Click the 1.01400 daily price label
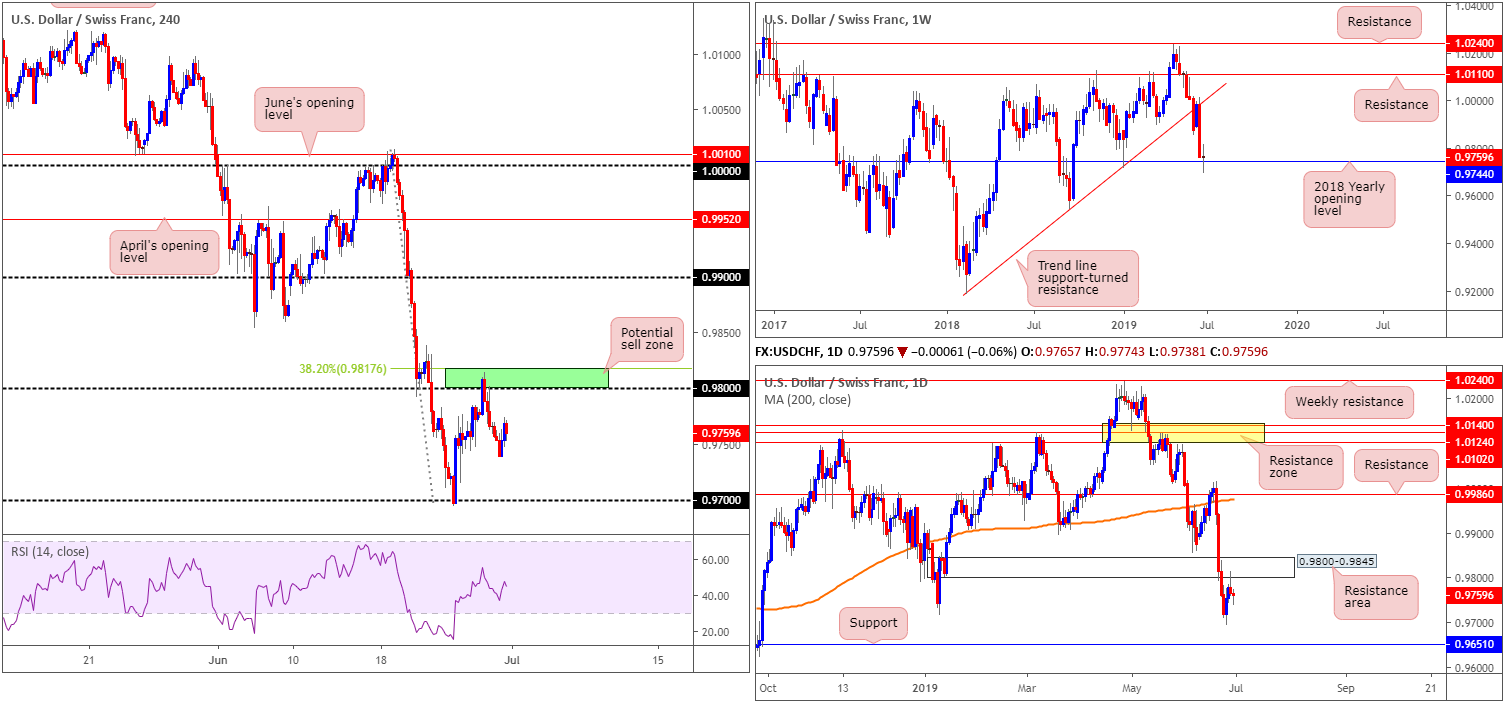This screenshot has width=1506, height=703. point(1475,426)
